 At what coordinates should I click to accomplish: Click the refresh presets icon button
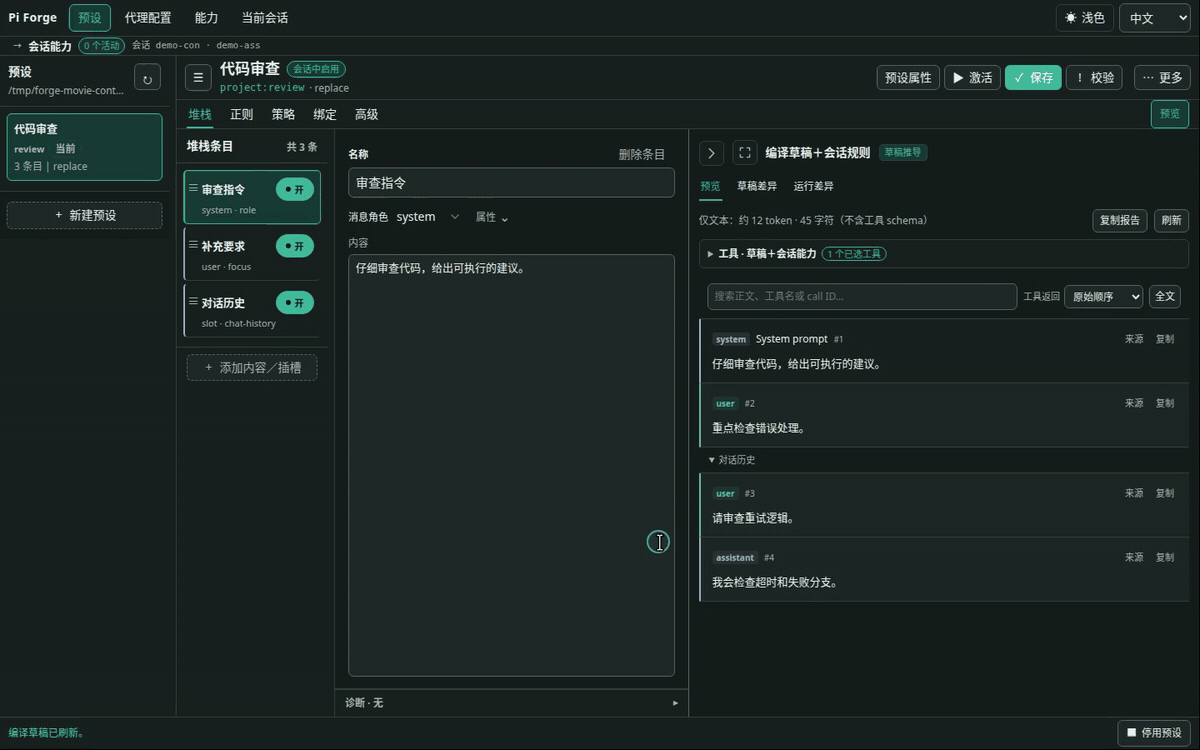click(x=148, y=77)
